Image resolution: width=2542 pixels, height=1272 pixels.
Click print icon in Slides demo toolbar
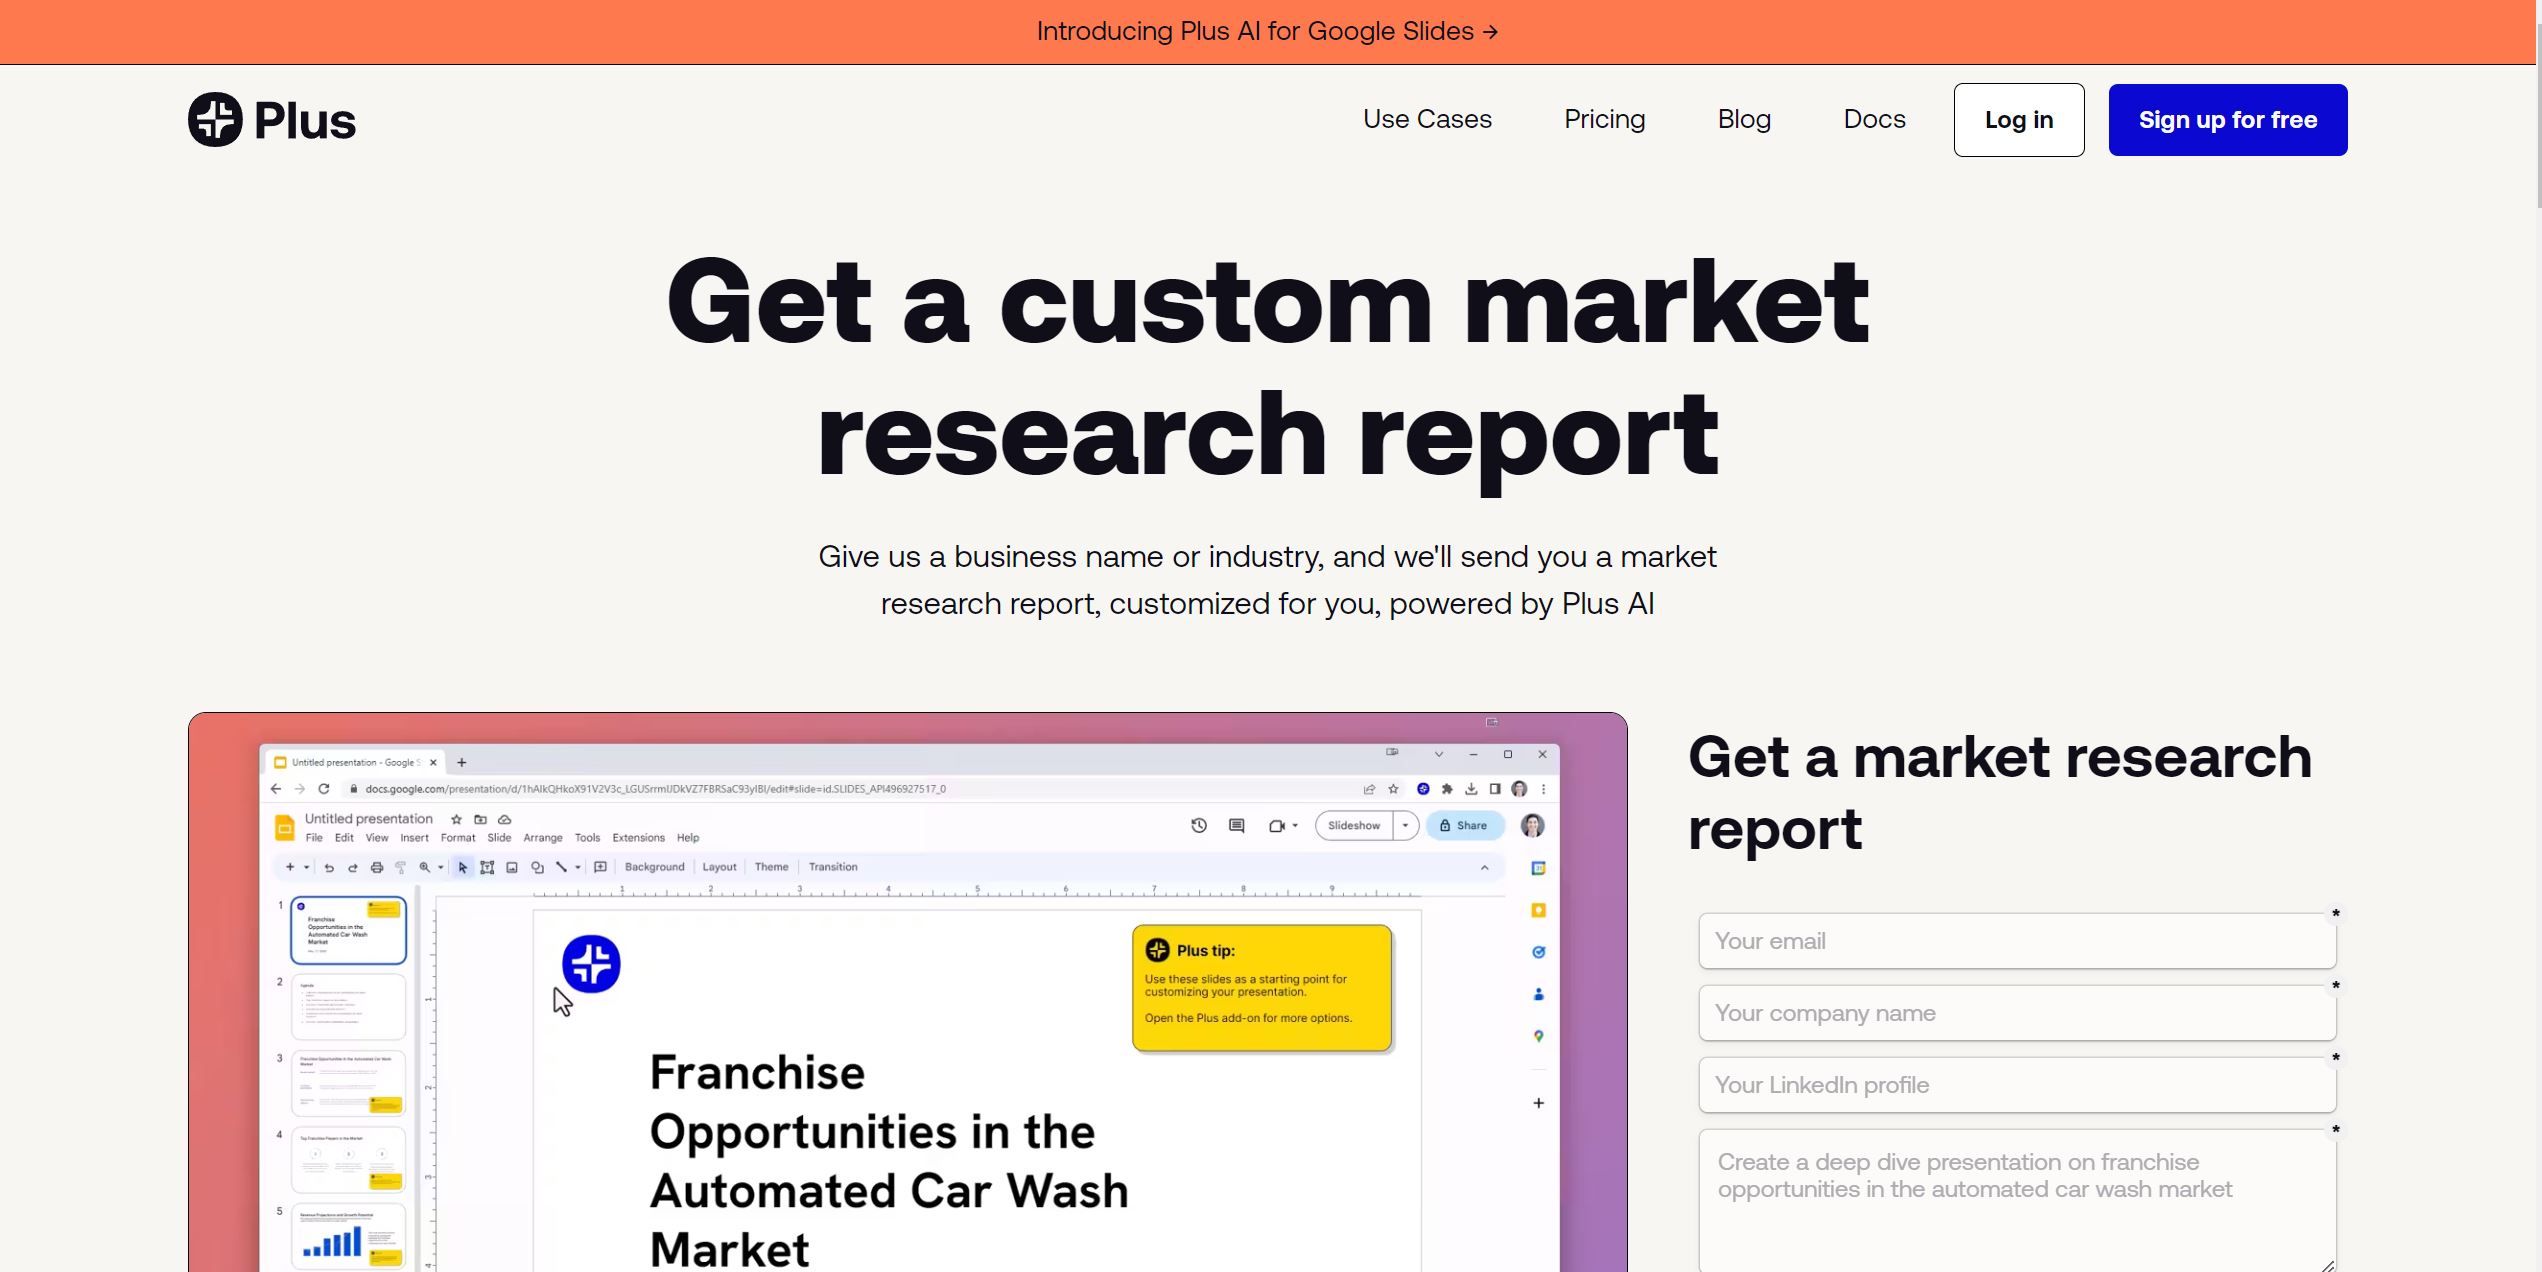[376, 868]
